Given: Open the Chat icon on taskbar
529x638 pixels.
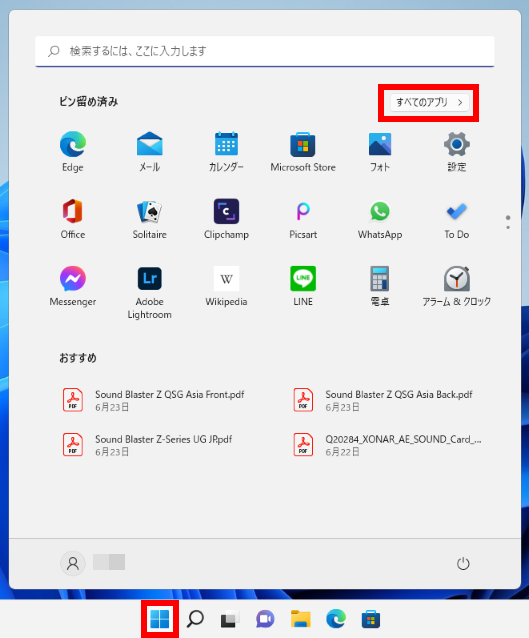Looking at the screenshot, I should 265,619.
